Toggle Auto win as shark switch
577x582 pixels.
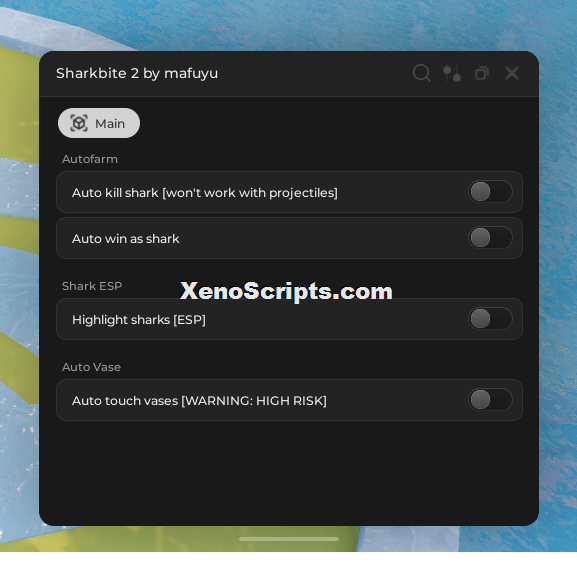click(490, 238)
